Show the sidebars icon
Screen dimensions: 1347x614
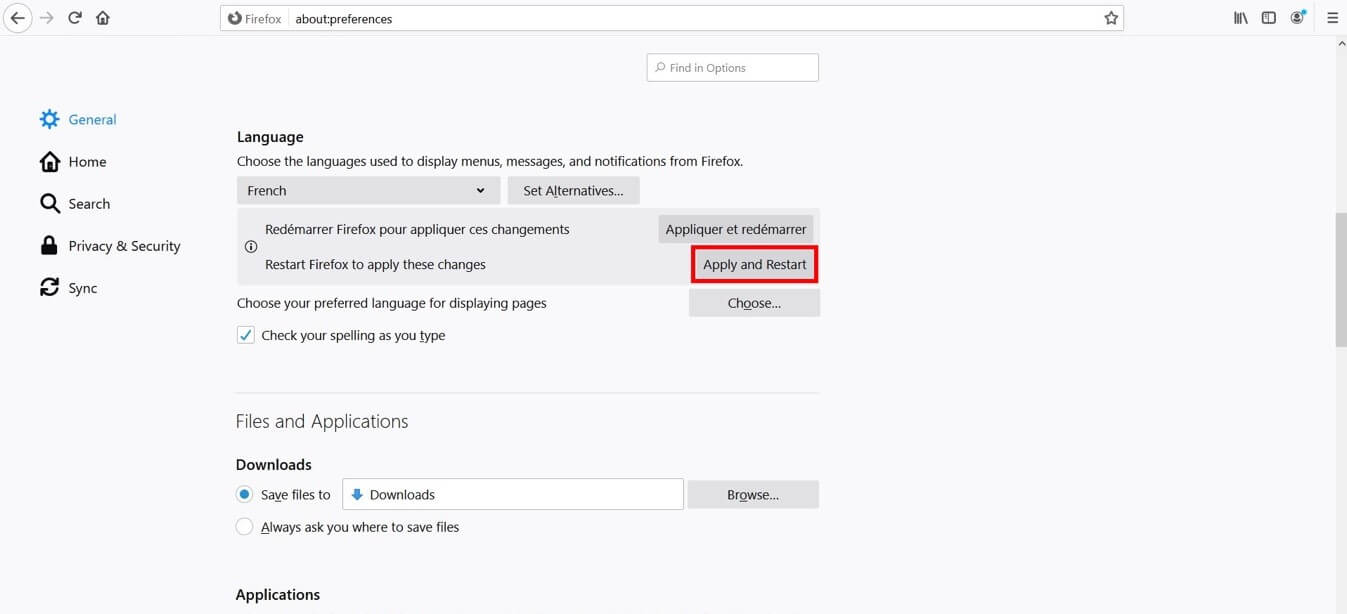click(1268, 18)
